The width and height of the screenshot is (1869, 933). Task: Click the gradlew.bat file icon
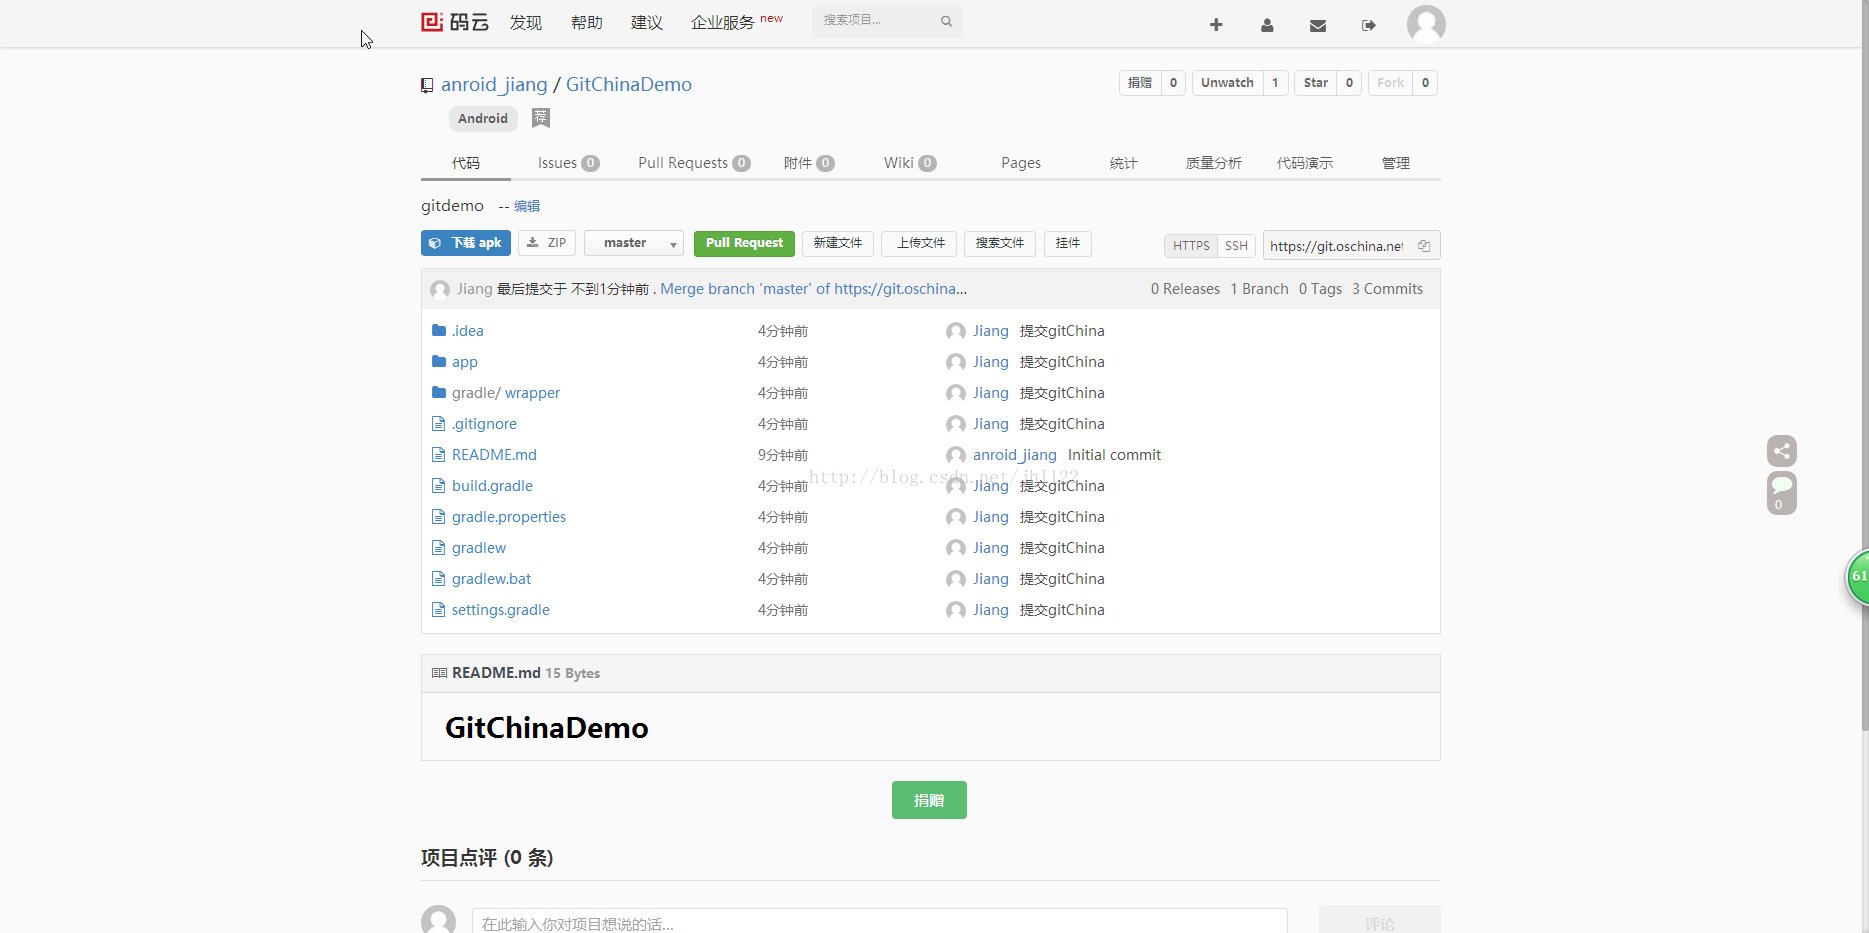click(x=438, y=579)
